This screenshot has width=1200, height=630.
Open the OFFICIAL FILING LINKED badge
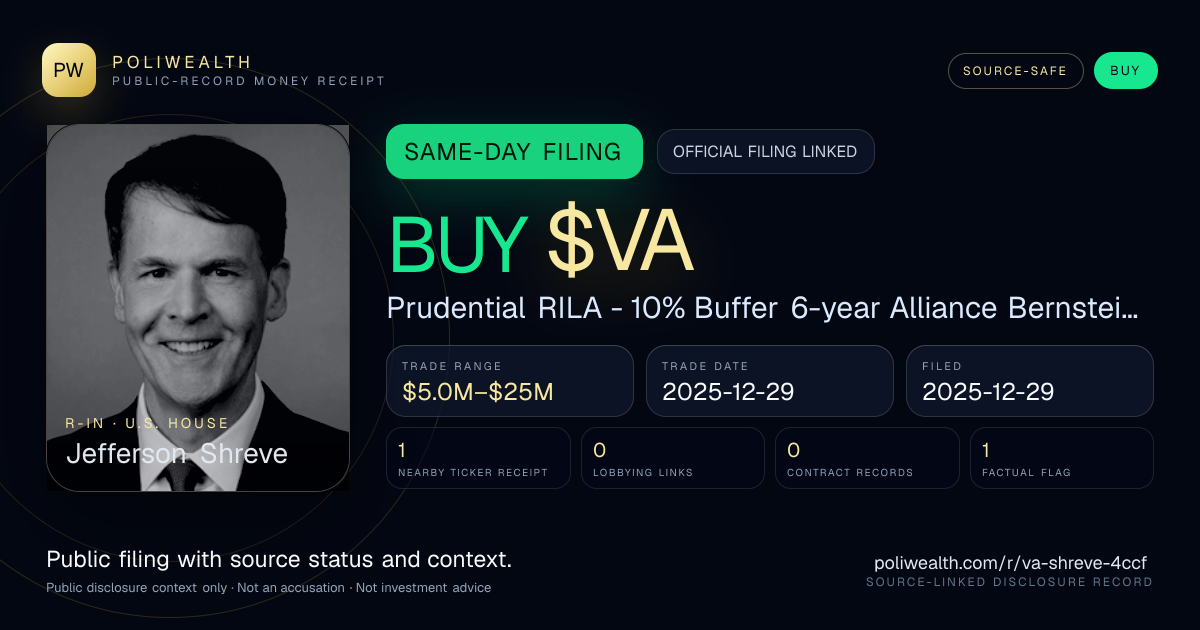[x=765, y=152]
